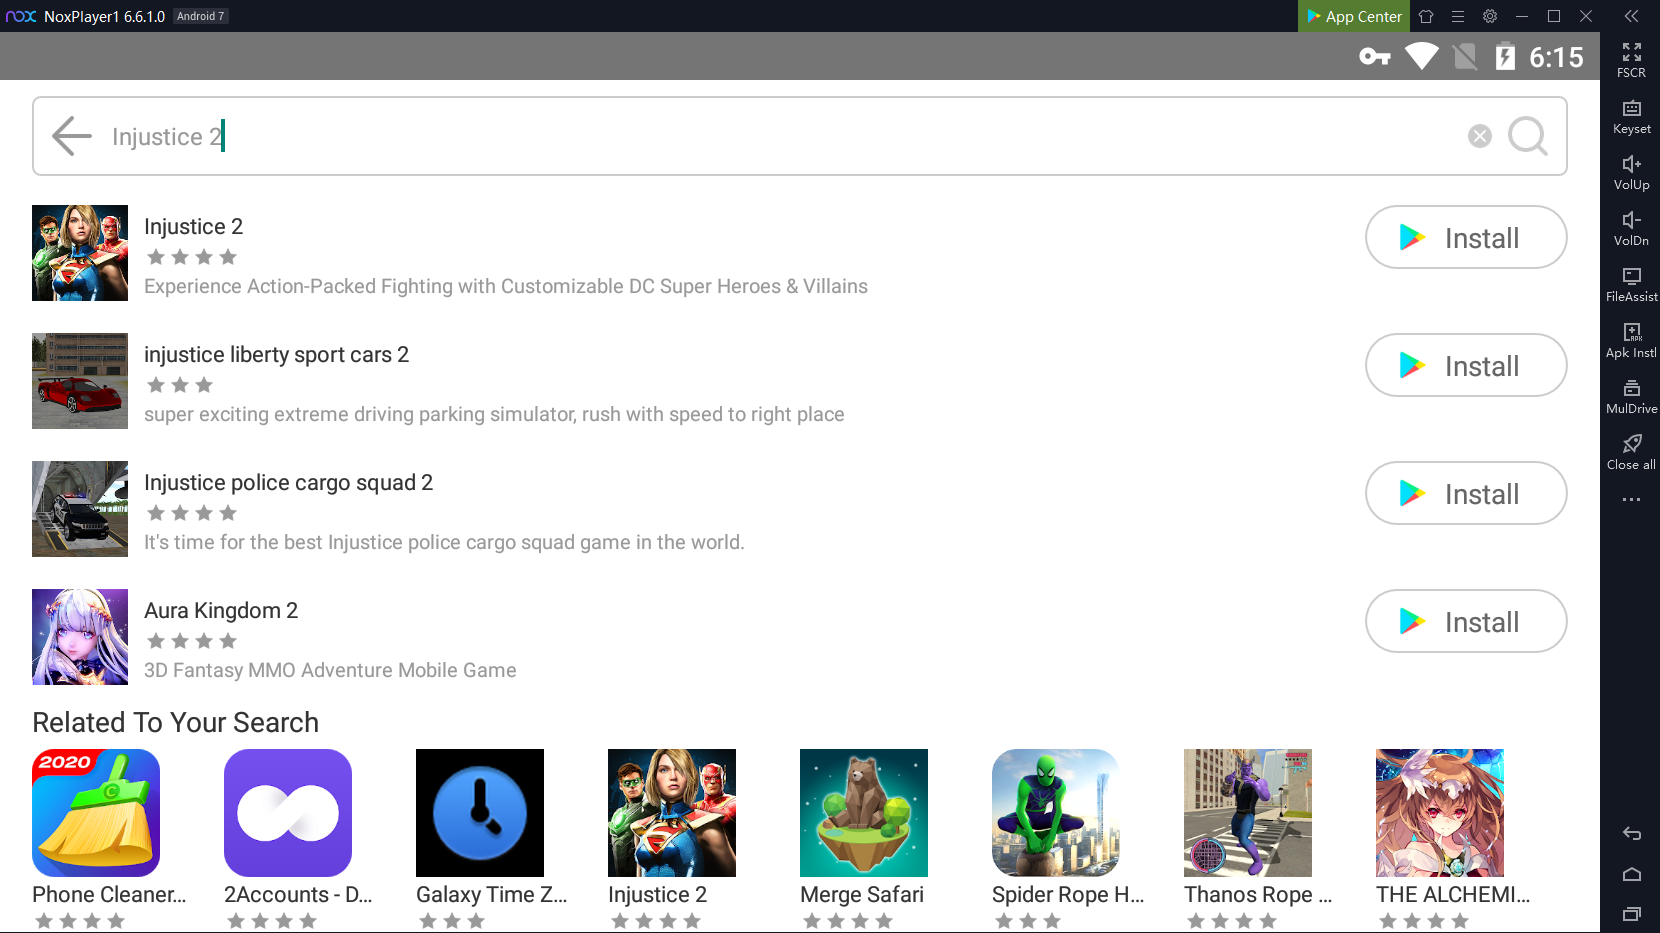The width and height of the screenshot is (1660, 933).
Task: Click the VPN key status icon
Action: pyautogui.click(x=1375, y=57)
